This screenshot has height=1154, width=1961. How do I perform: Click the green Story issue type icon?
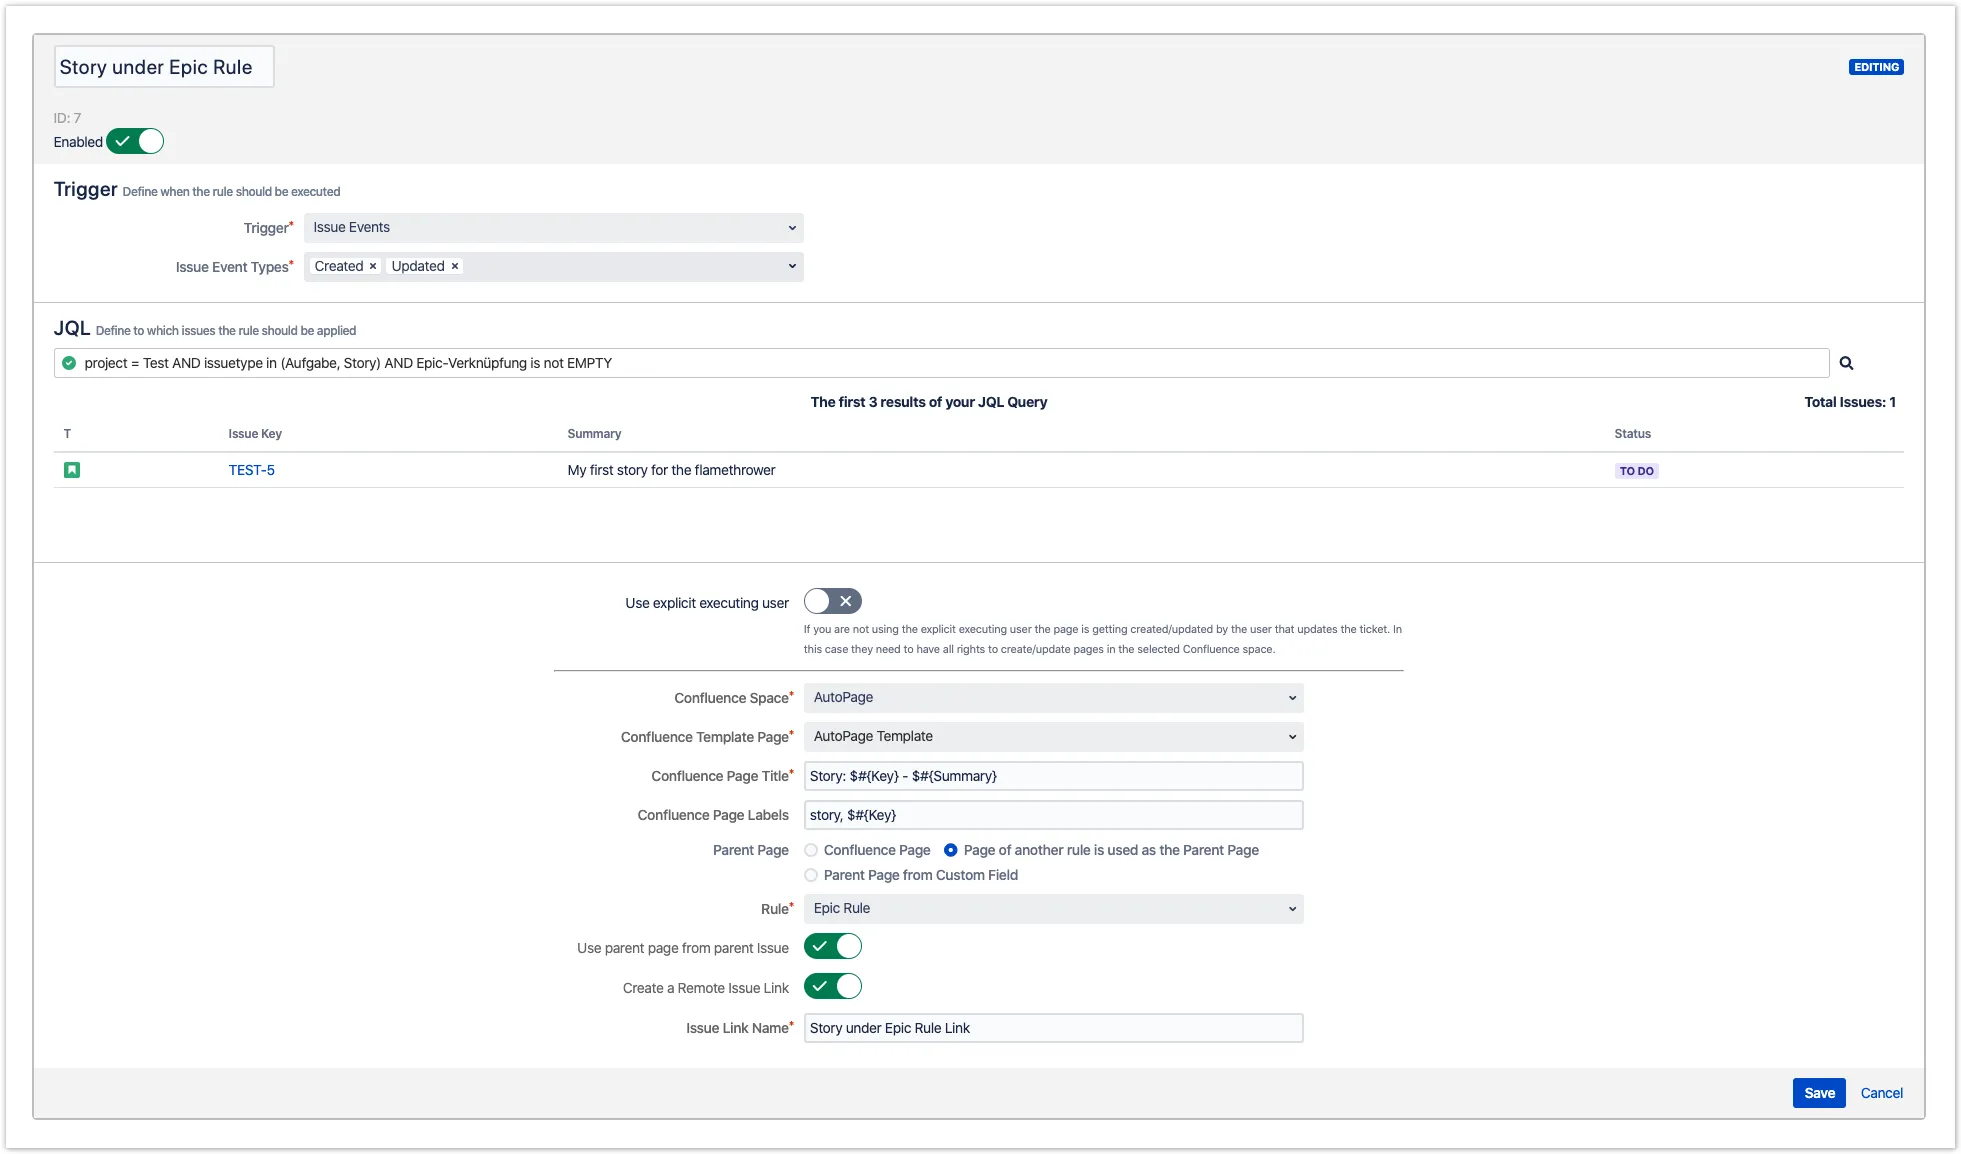(72, 470)
